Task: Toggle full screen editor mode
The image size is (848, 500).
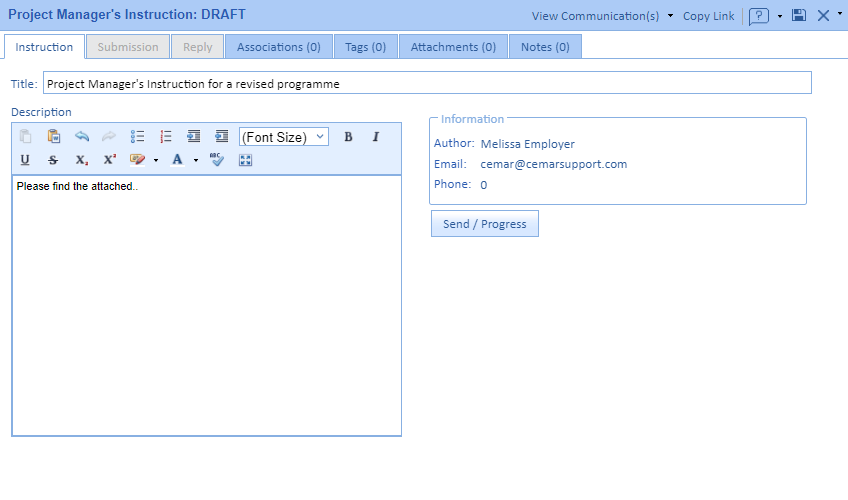Action: pyautogui.click(x=245, y=160)
